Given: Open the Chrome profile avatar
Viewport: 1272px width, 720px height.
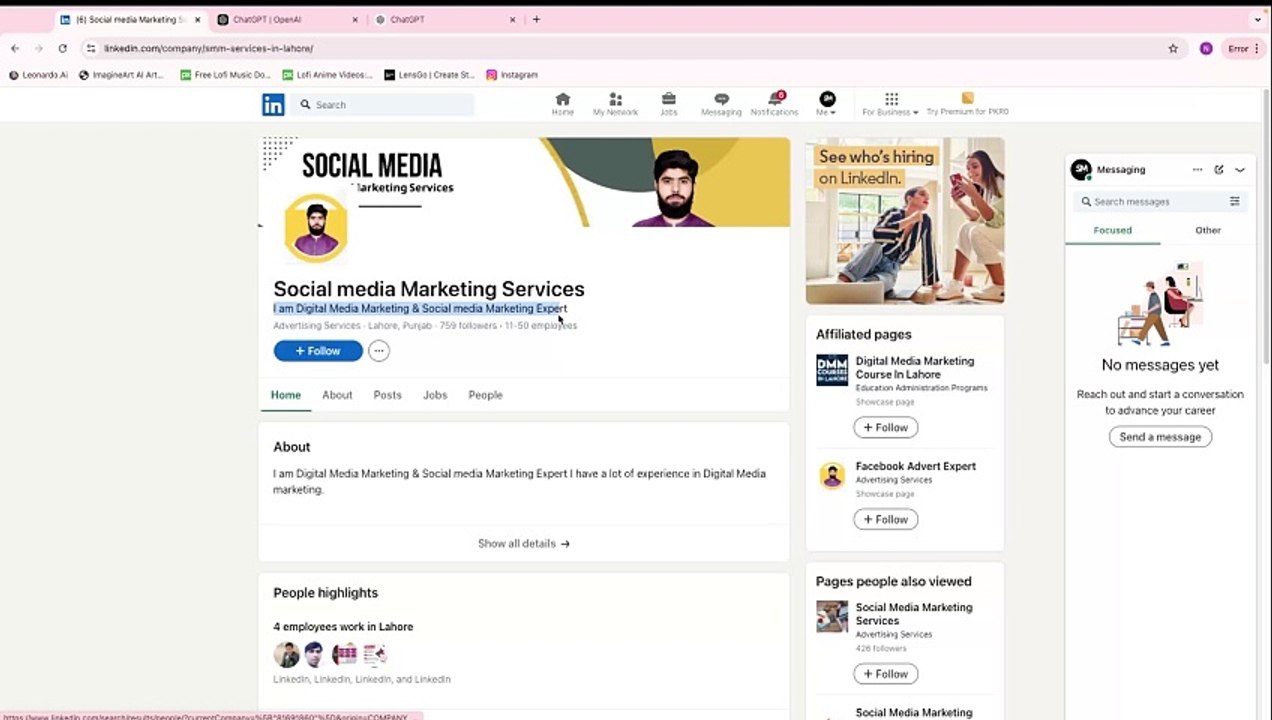Looking at the screenshot, I should click(x=1206, y=48).
